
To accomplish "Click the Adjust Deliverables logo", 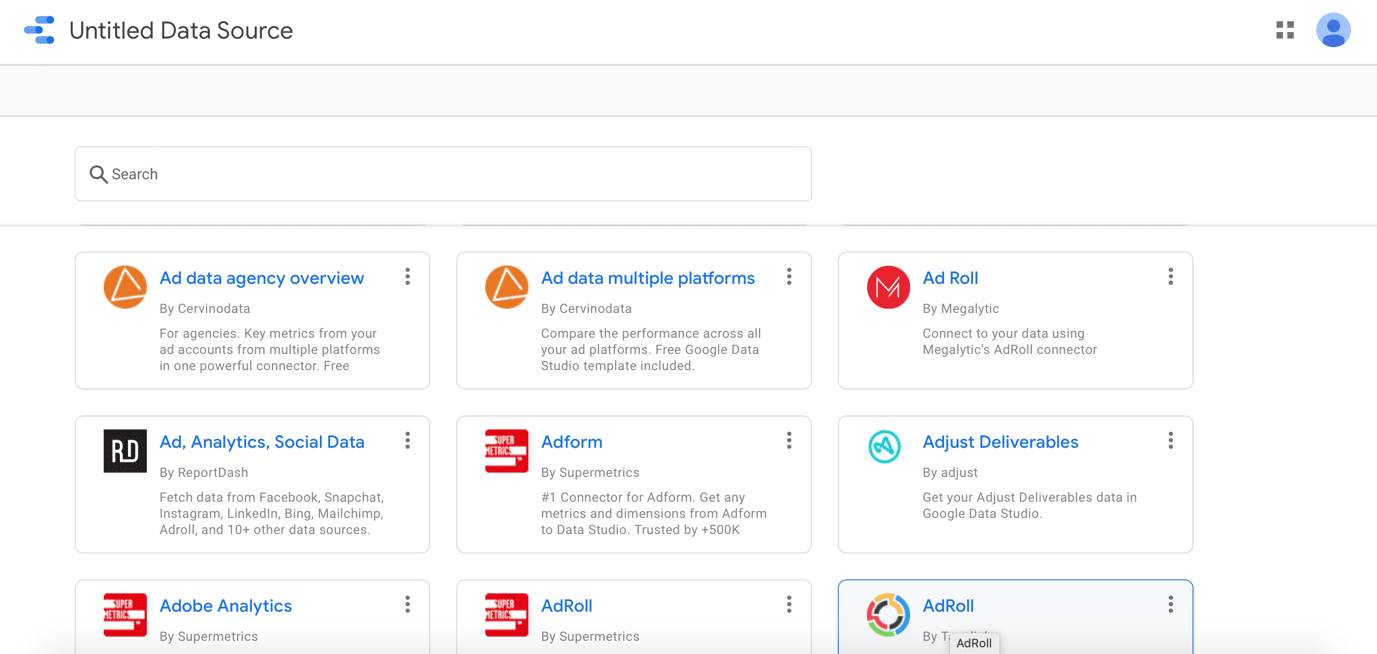I will (885, 447).
